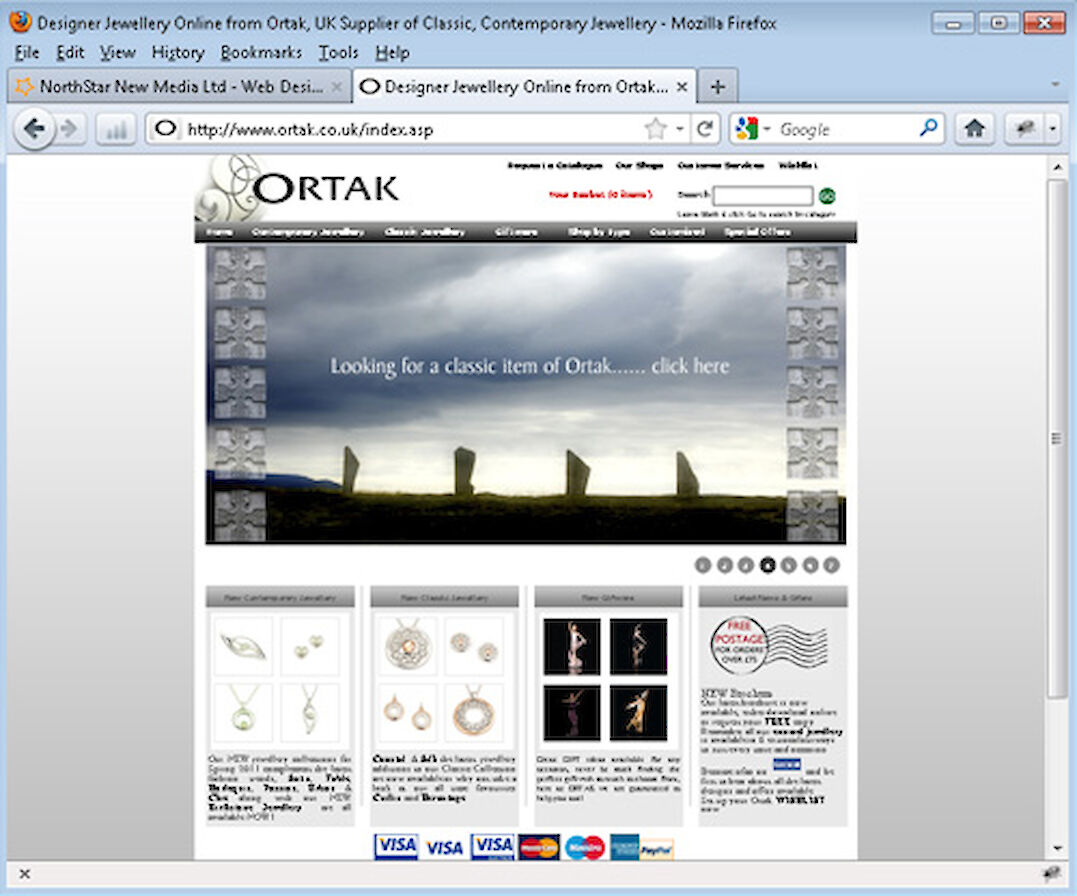Open the Edit menu
Viewport: 1077px width, 896px height.
click(x=70, y=53)
